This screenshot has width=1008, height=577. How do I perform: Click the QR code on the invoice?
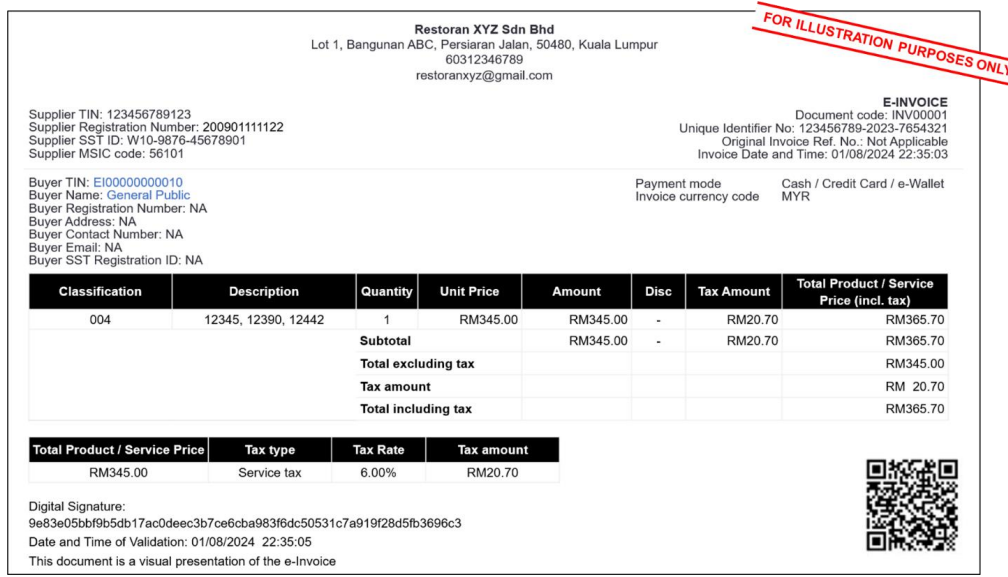(912, 505)
